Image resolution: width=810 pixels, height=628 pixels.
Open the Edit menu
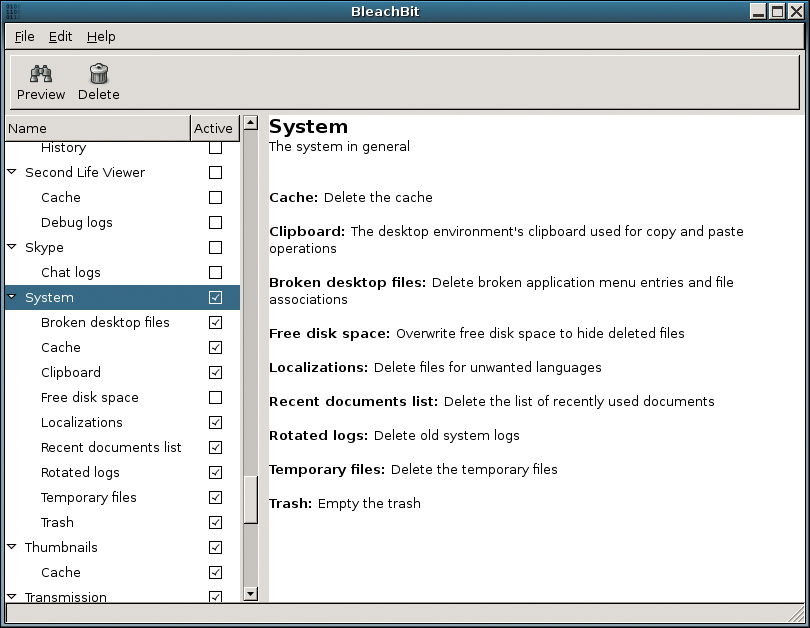60,37
